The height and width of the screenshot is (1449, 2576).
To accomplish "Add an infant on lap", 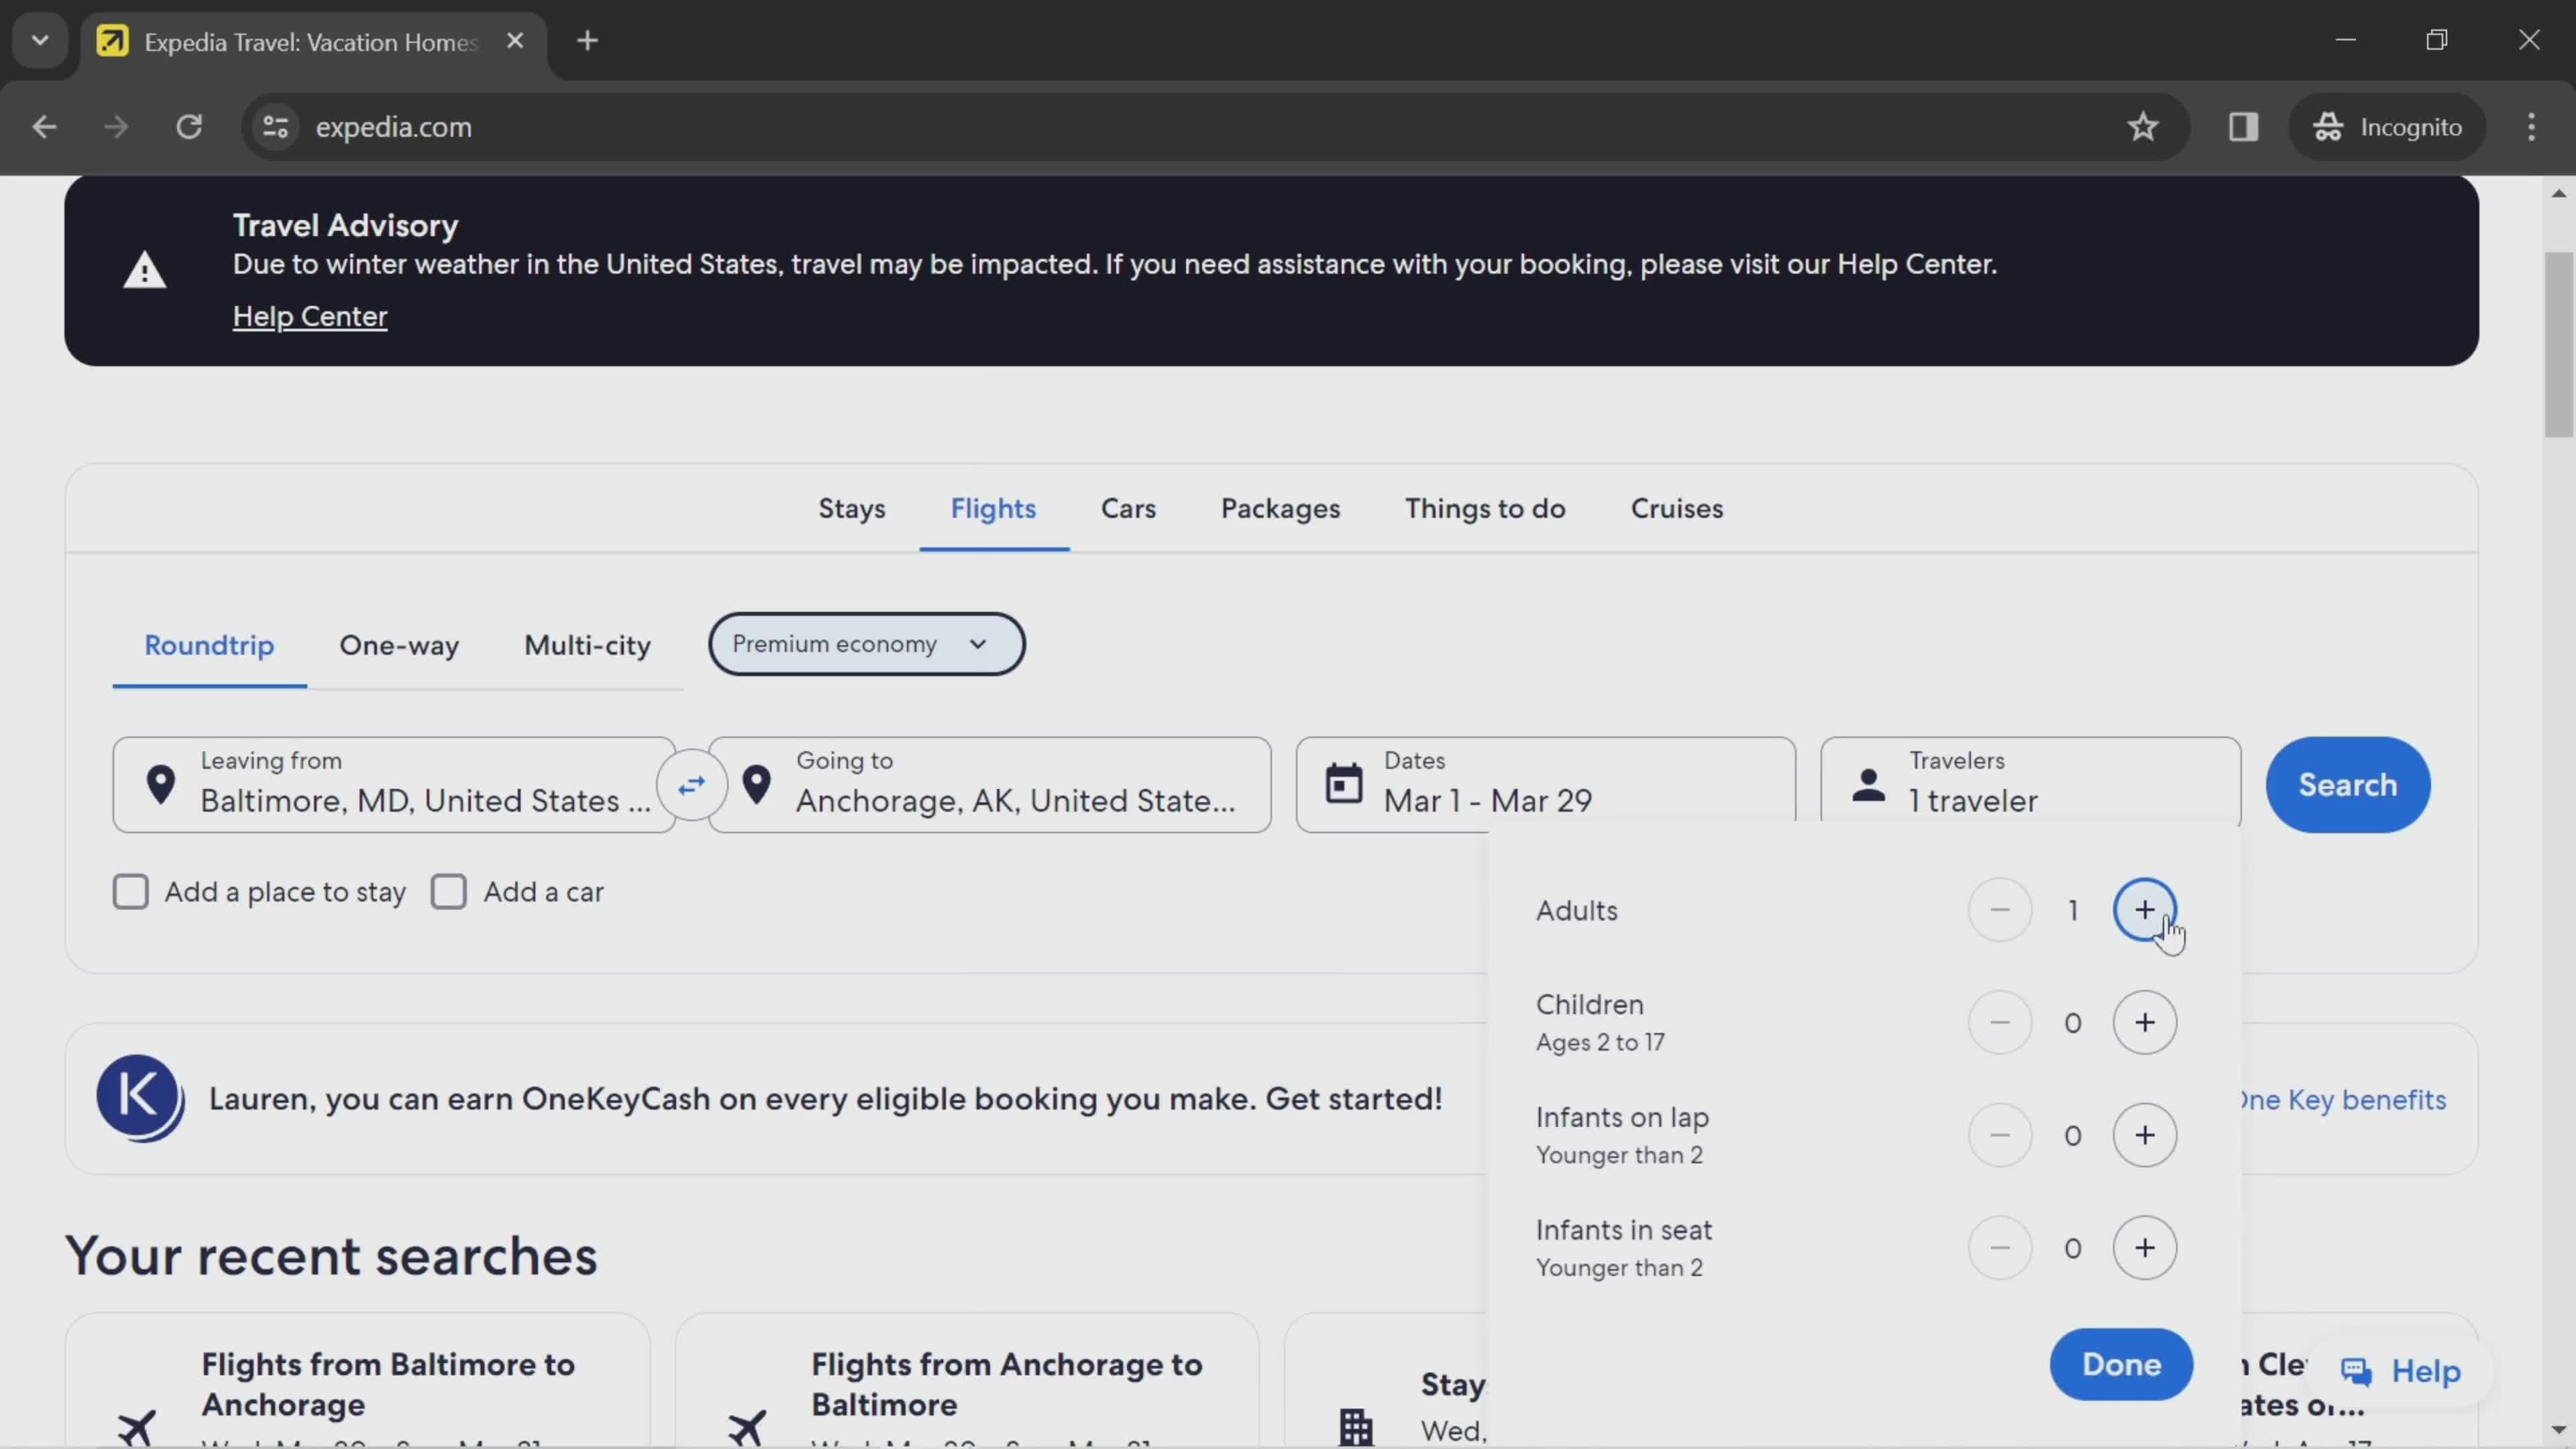I will 2144,1135.
